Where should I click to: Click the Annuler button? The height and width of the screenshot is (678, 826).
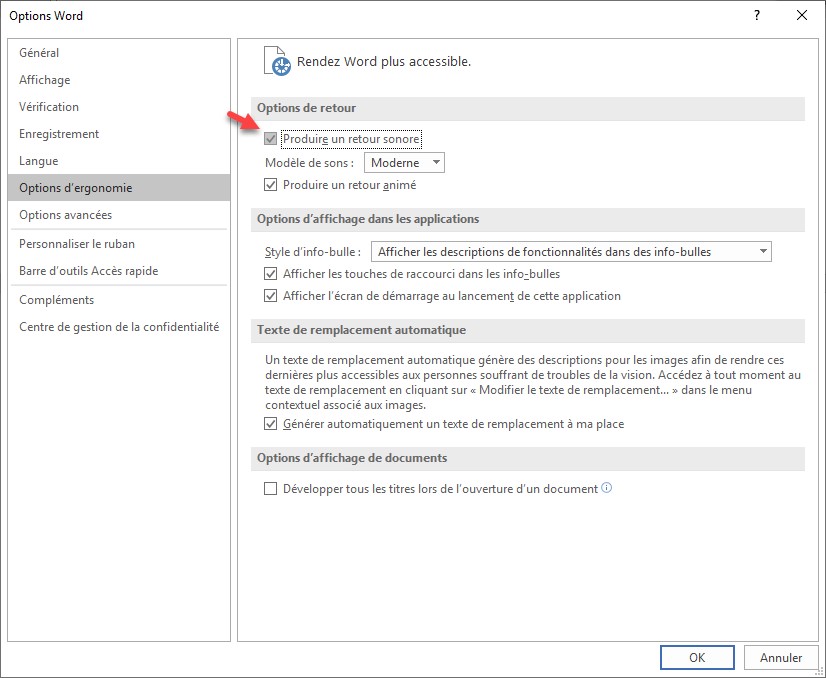pos(781,657)
